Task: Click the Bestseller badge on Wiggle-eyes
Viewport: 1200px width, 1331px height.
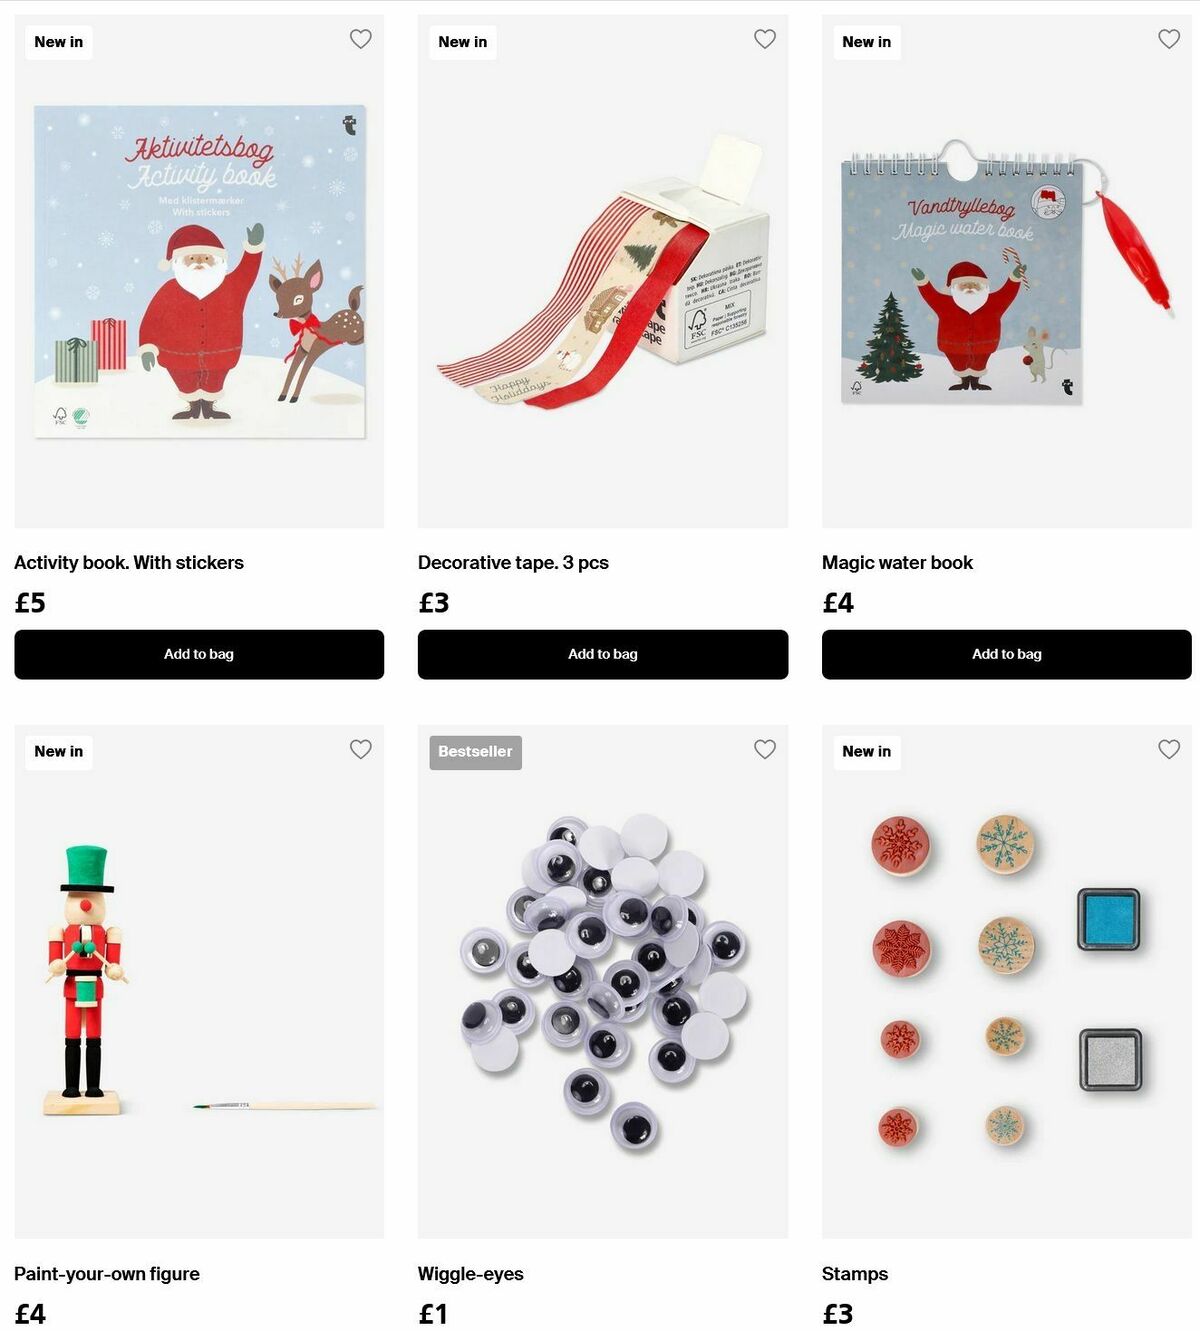Action: 475,752
